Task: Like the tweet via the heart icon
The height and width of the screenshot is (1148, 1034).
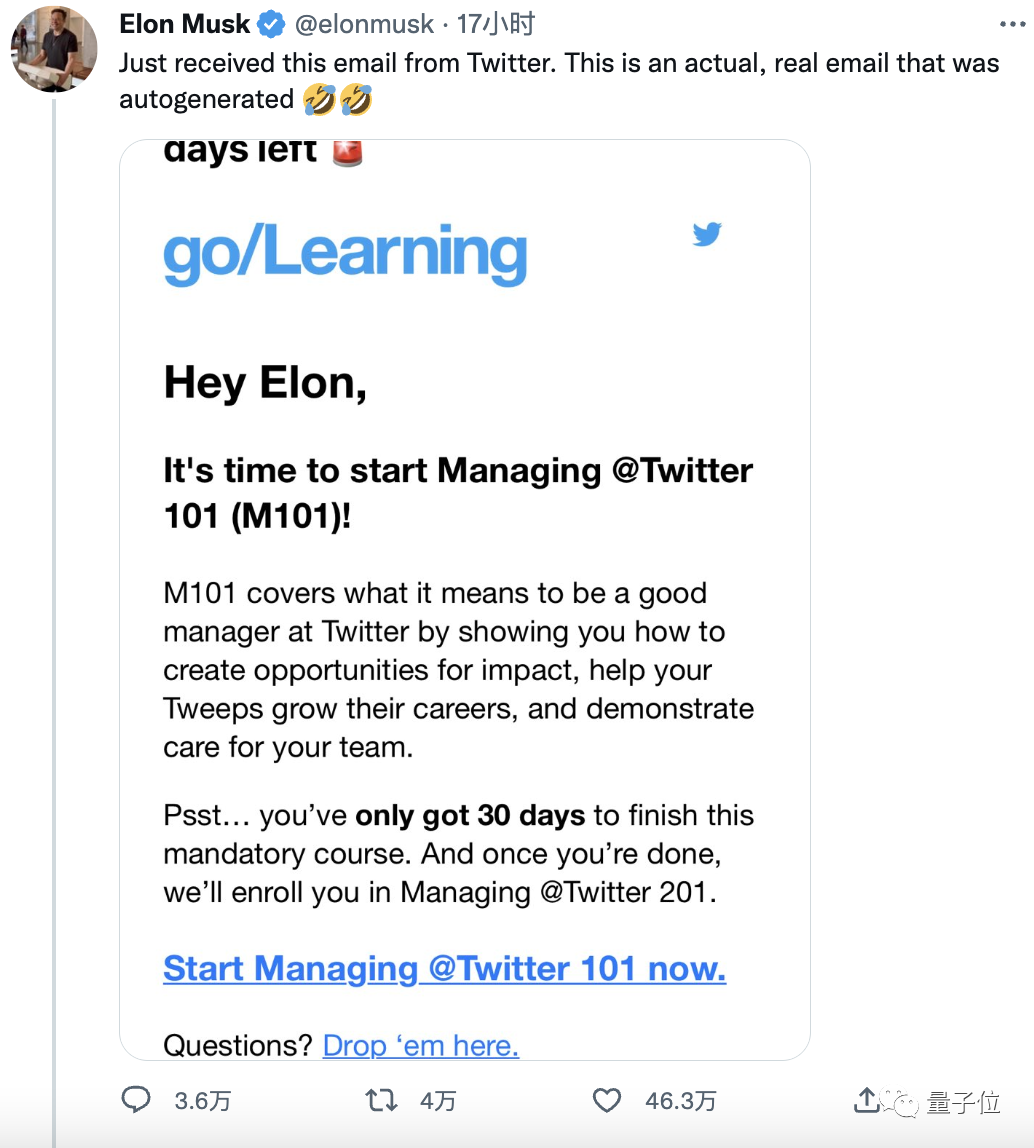Action: point(607,1100)
